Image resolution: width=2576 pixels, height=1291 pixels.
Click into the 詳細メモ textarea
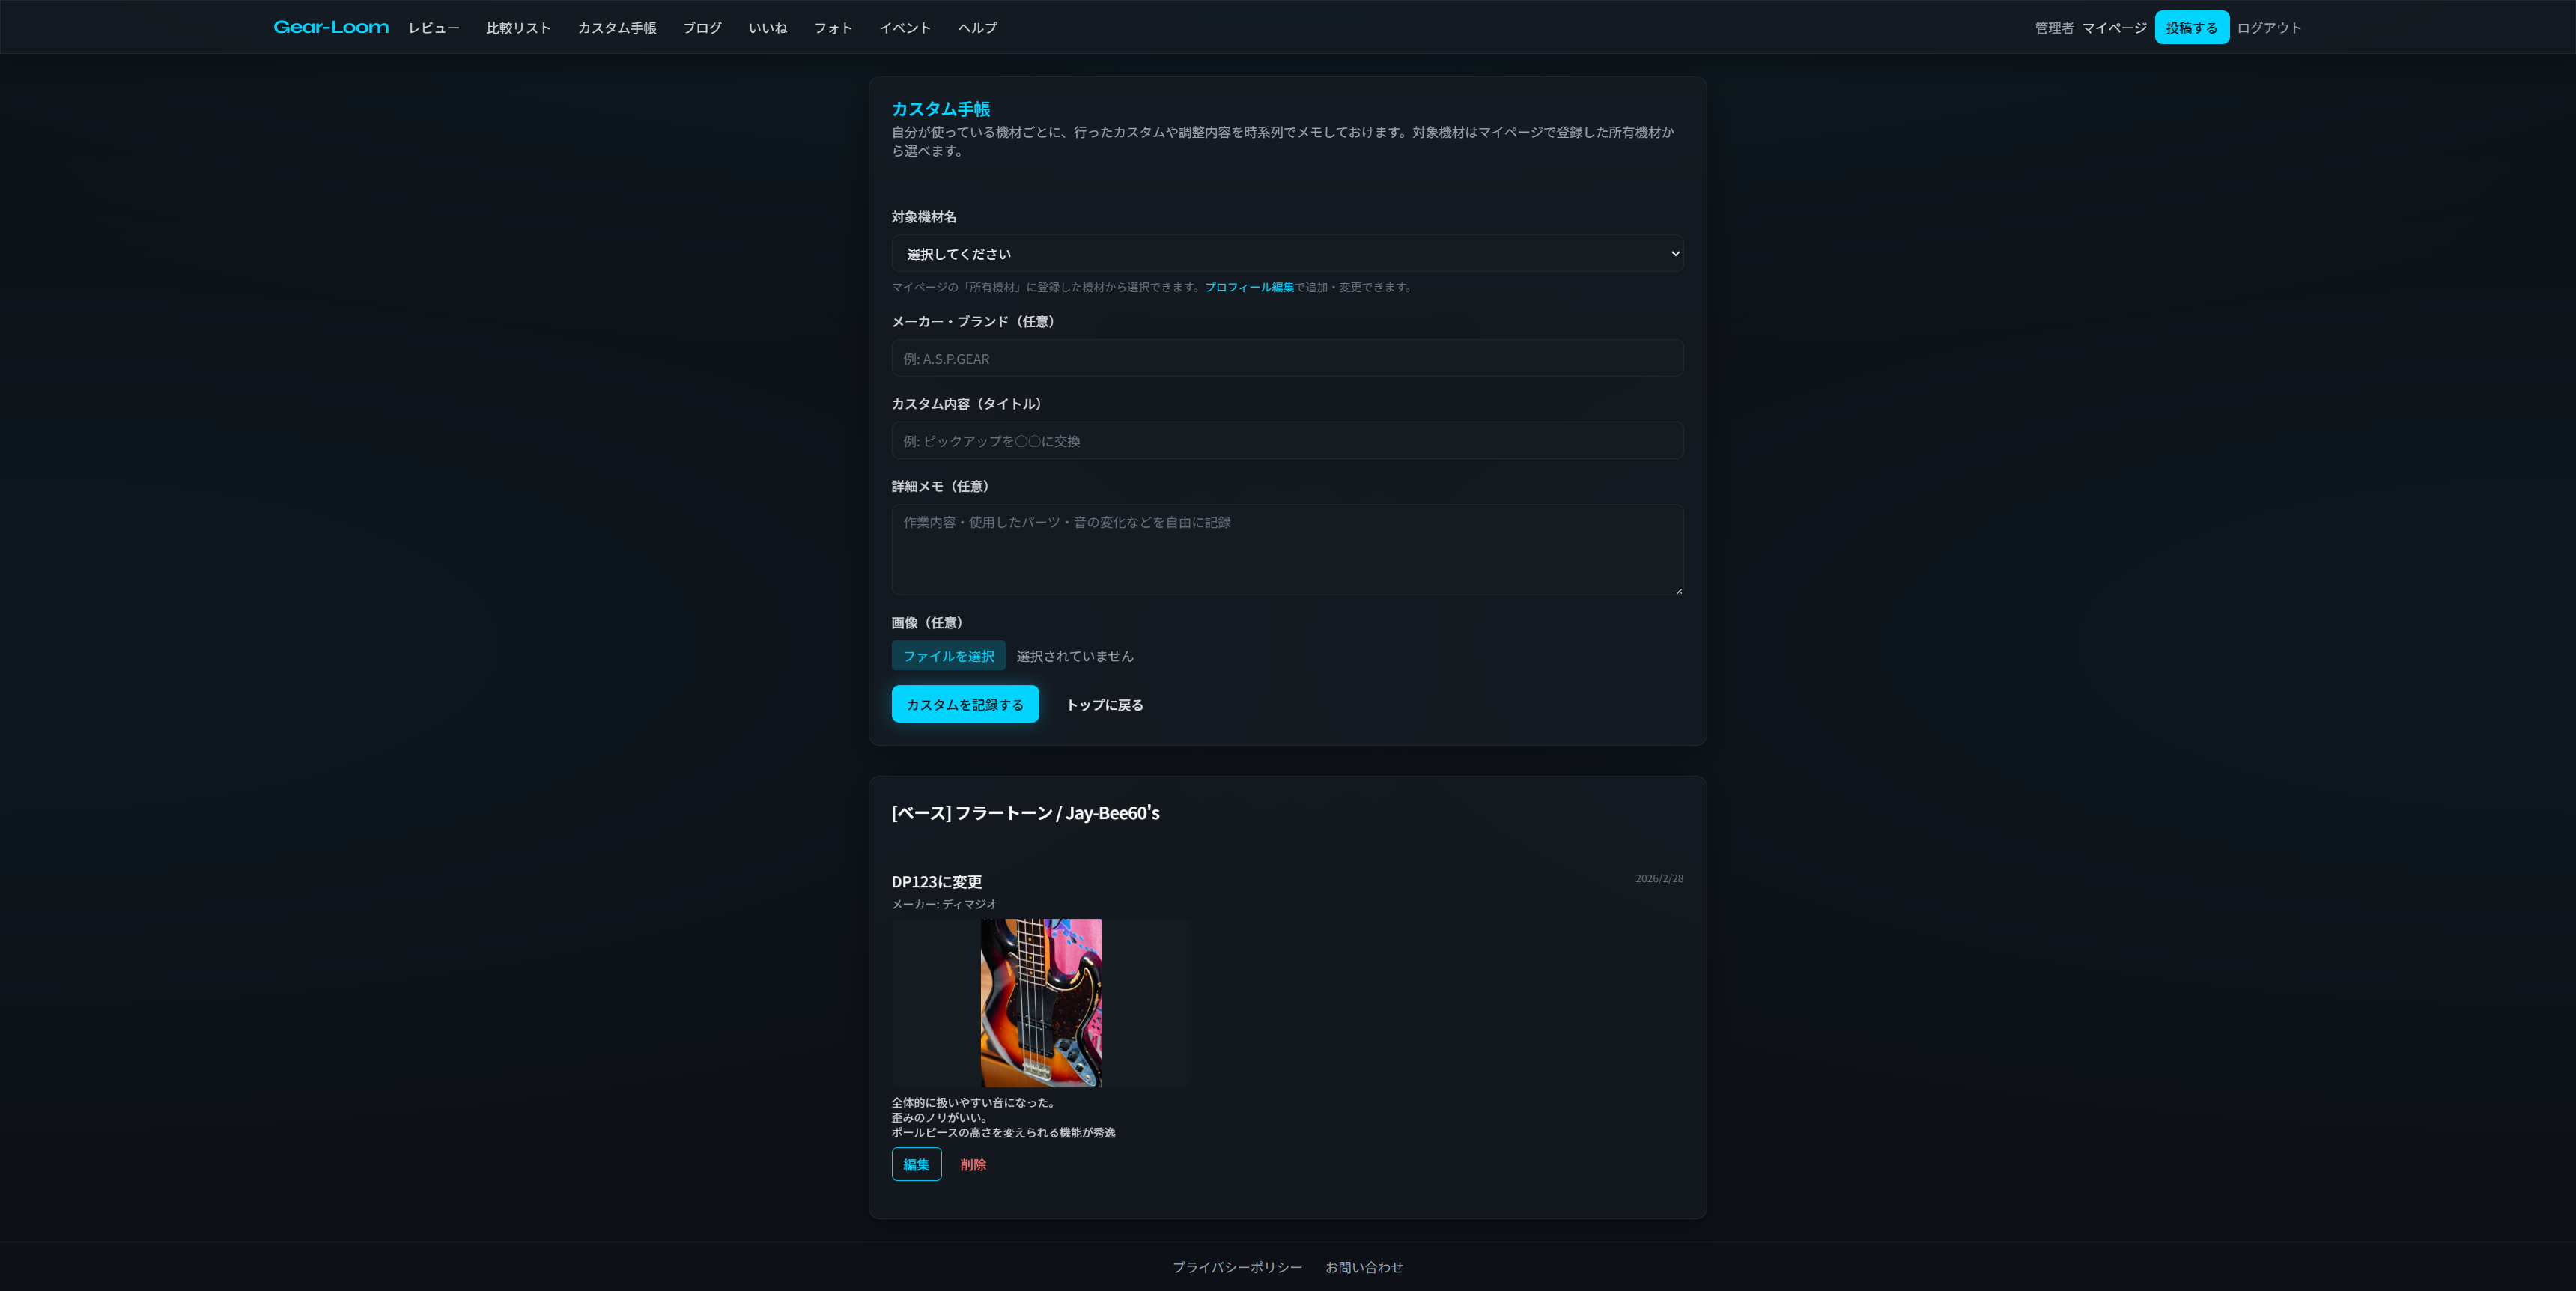(x=1287, y=549)
